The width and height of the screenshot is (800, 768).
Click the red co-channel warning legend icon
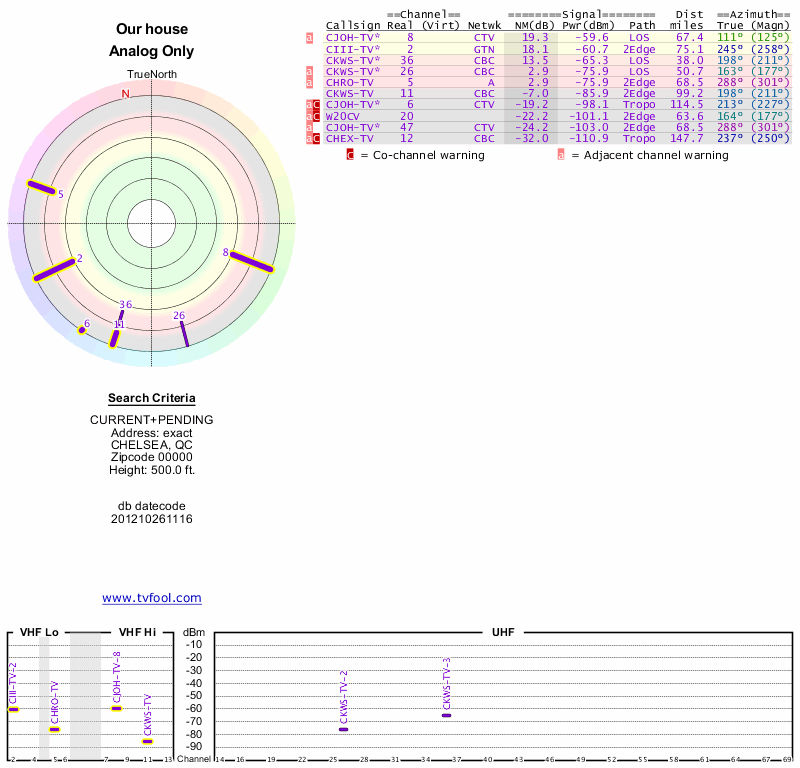coord(350,155)
